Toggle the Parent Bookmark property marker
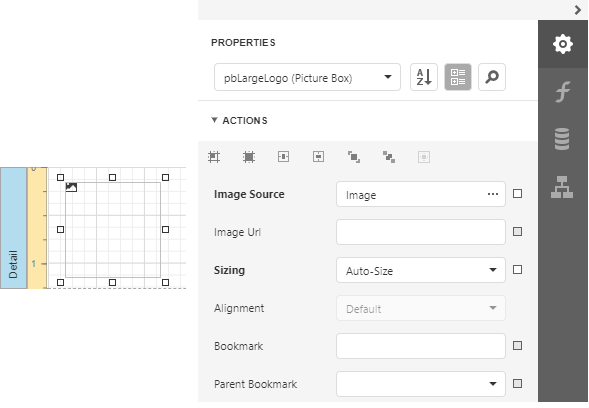 click(518, 384)
